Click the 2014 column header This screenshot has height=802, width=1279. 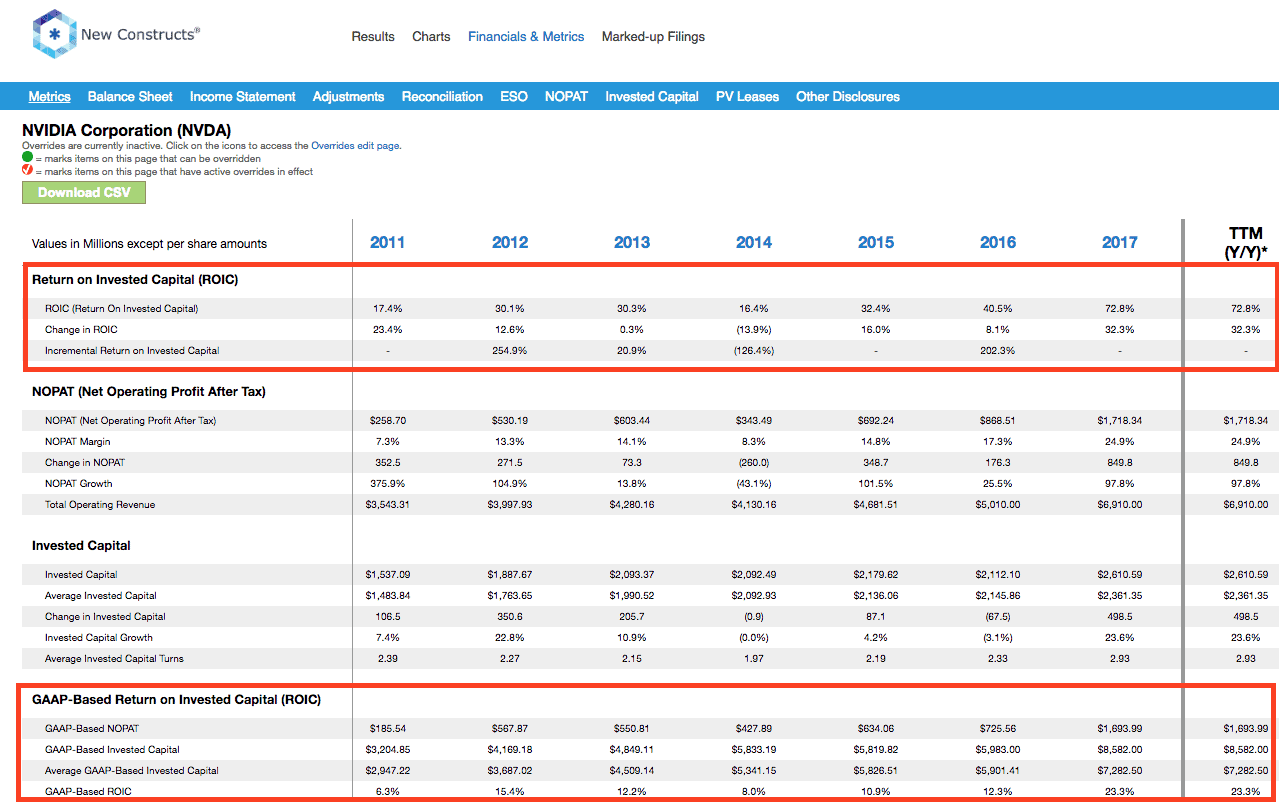[x=754, y=242]
